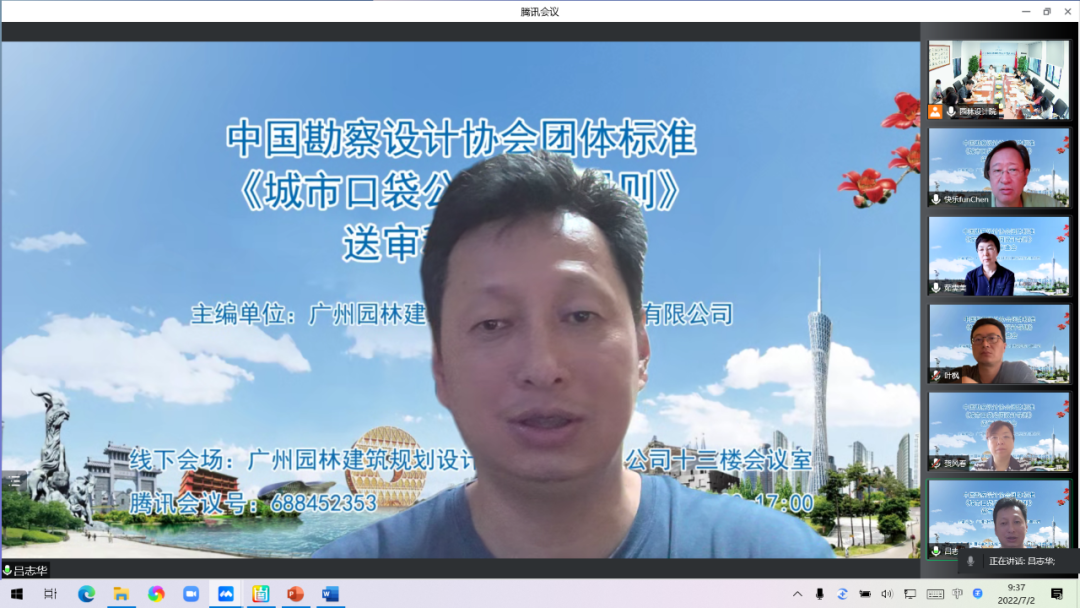Click the sync tray icon
Image resolution: width=1080 pixels, height=608 pixels.
[x=842, y=594]
